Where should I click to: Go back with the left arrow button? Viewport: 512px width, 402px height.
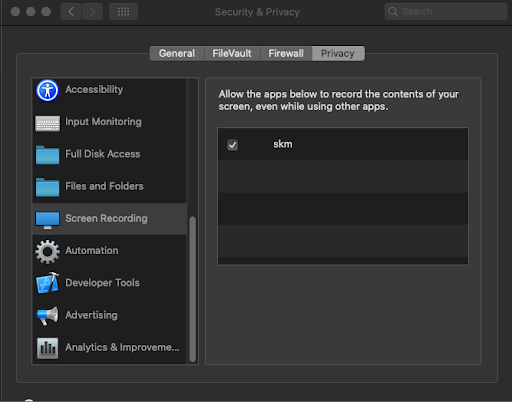tap(71, 12)
